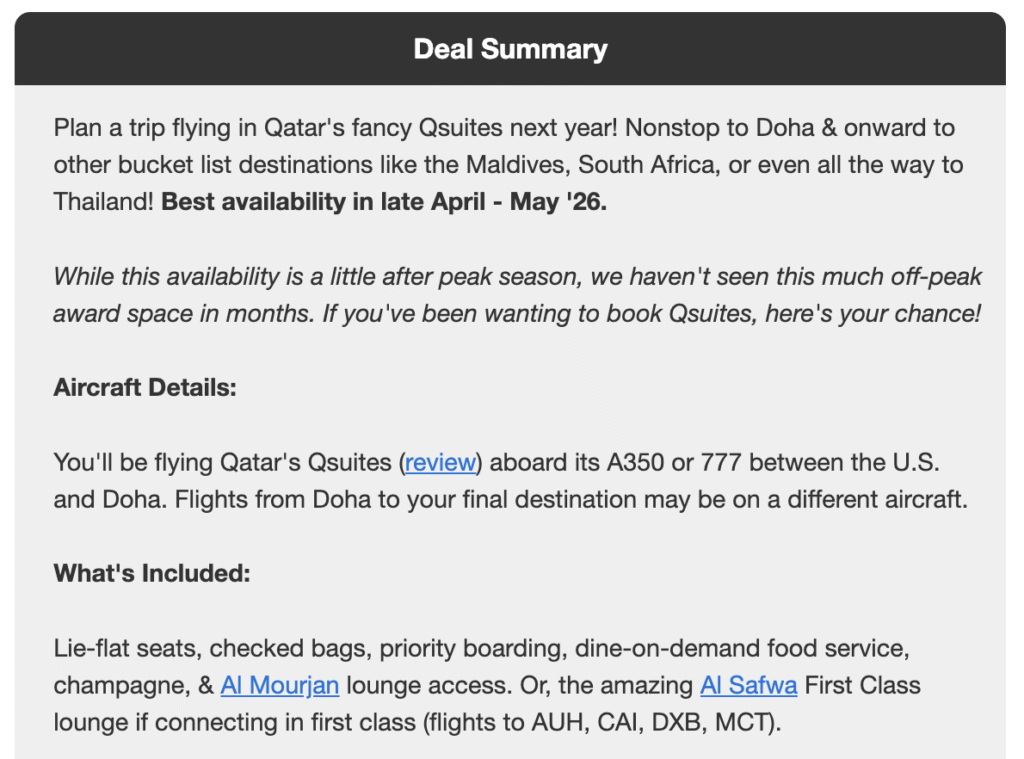
Task: Click the What's Included heading
Action: click(x=152, y=573)
